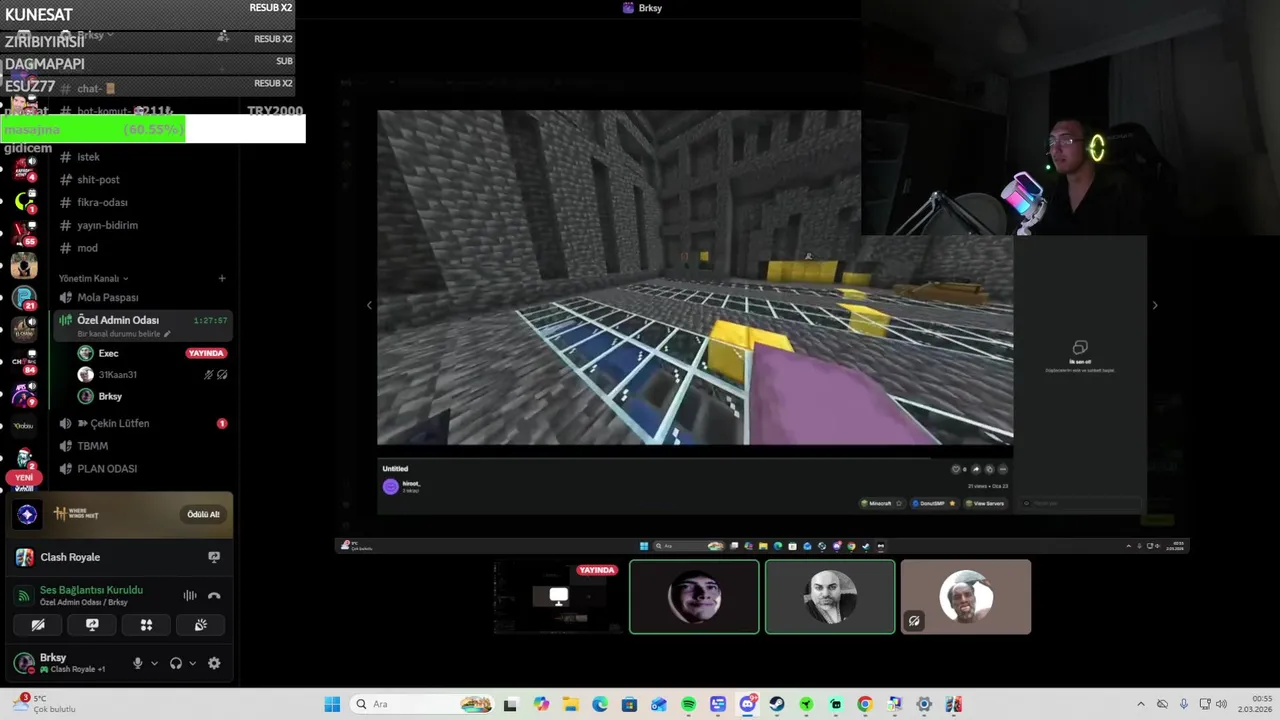Open File Explorer from the taskbar
This screenshot has height=720, width=1280.
pos(570,704)
